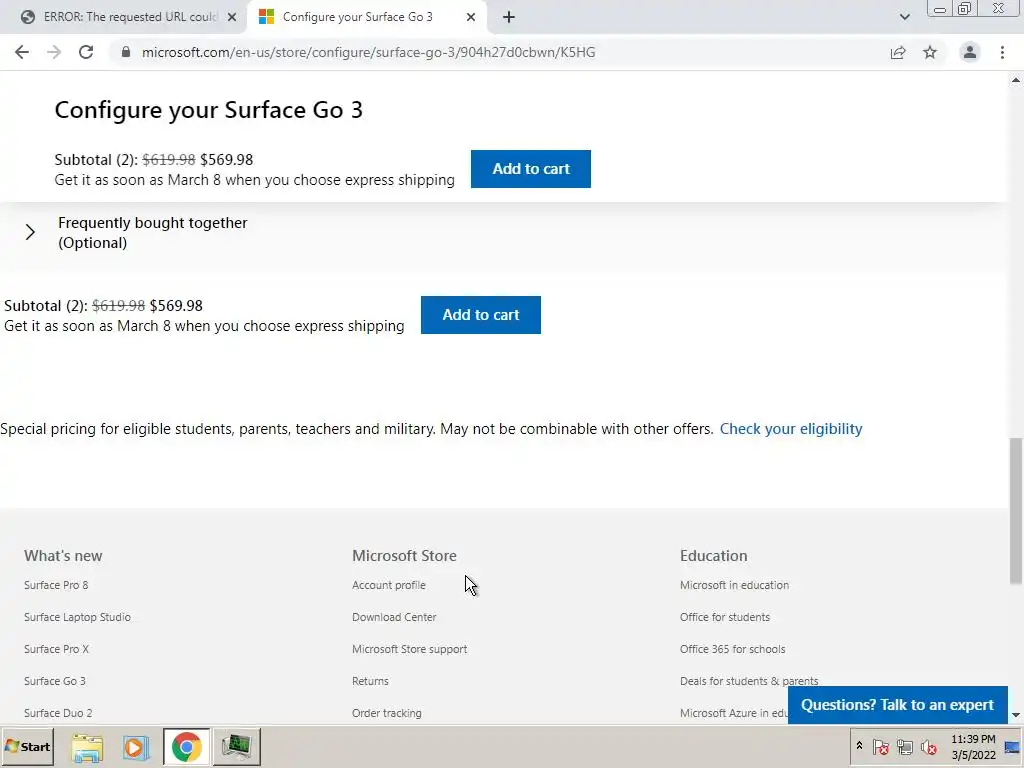Click the Show desktop button

click(x=1013, y=747)
